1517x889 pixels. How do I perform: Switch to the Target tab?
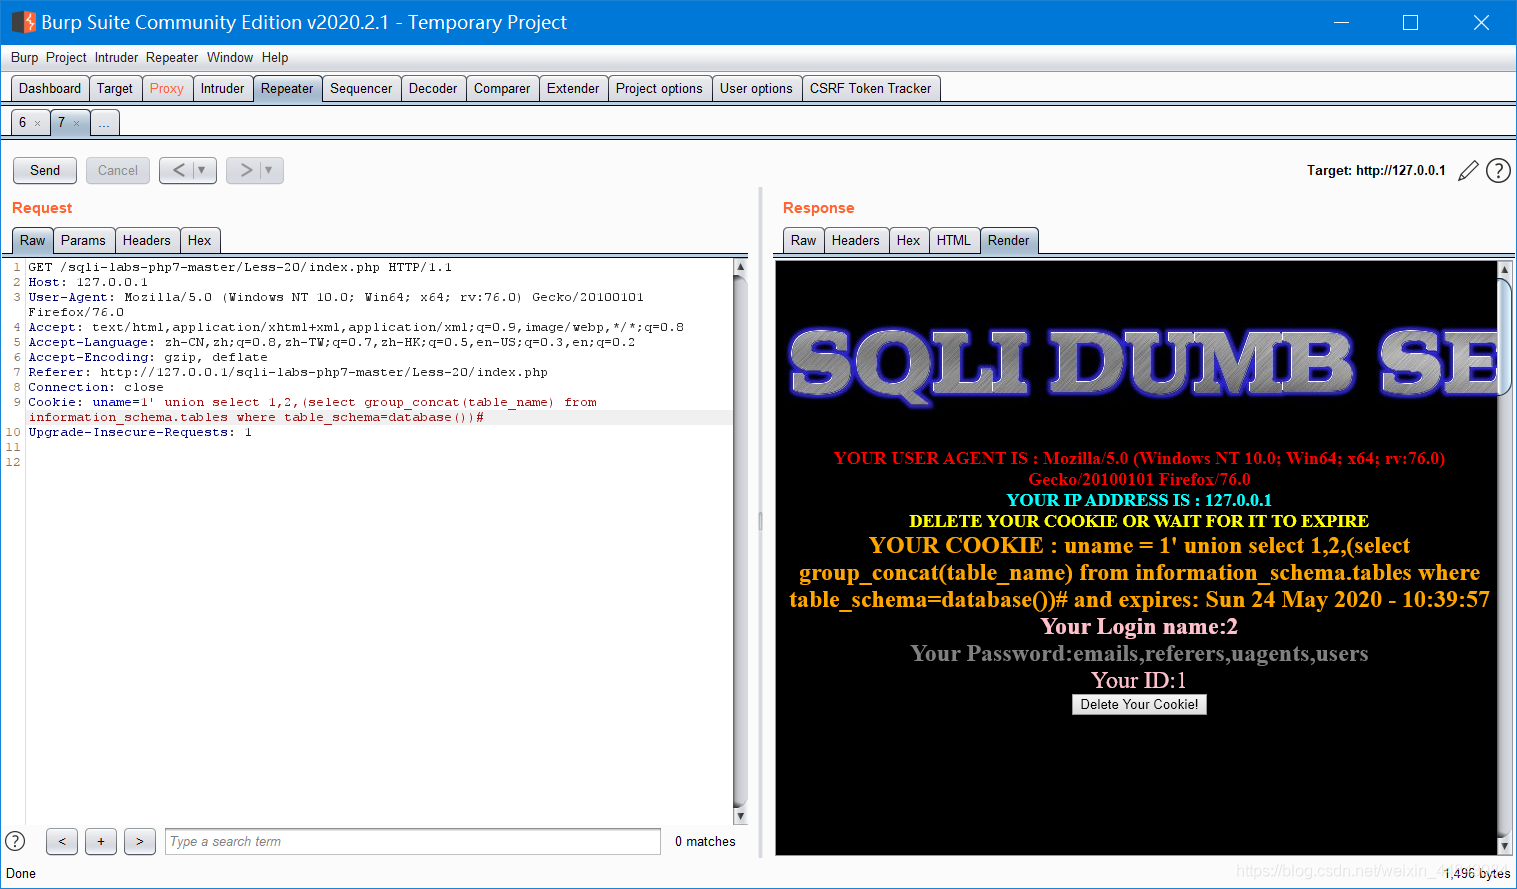point(115,88)
